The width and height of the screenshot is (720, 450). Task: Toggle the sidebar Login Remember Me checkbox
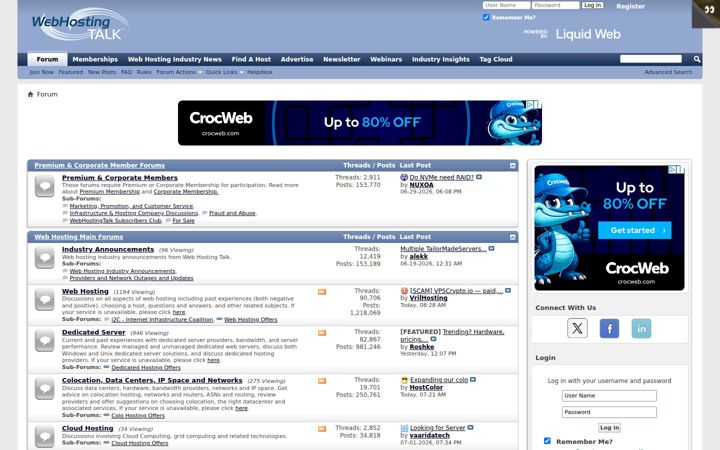click(547, 441)
